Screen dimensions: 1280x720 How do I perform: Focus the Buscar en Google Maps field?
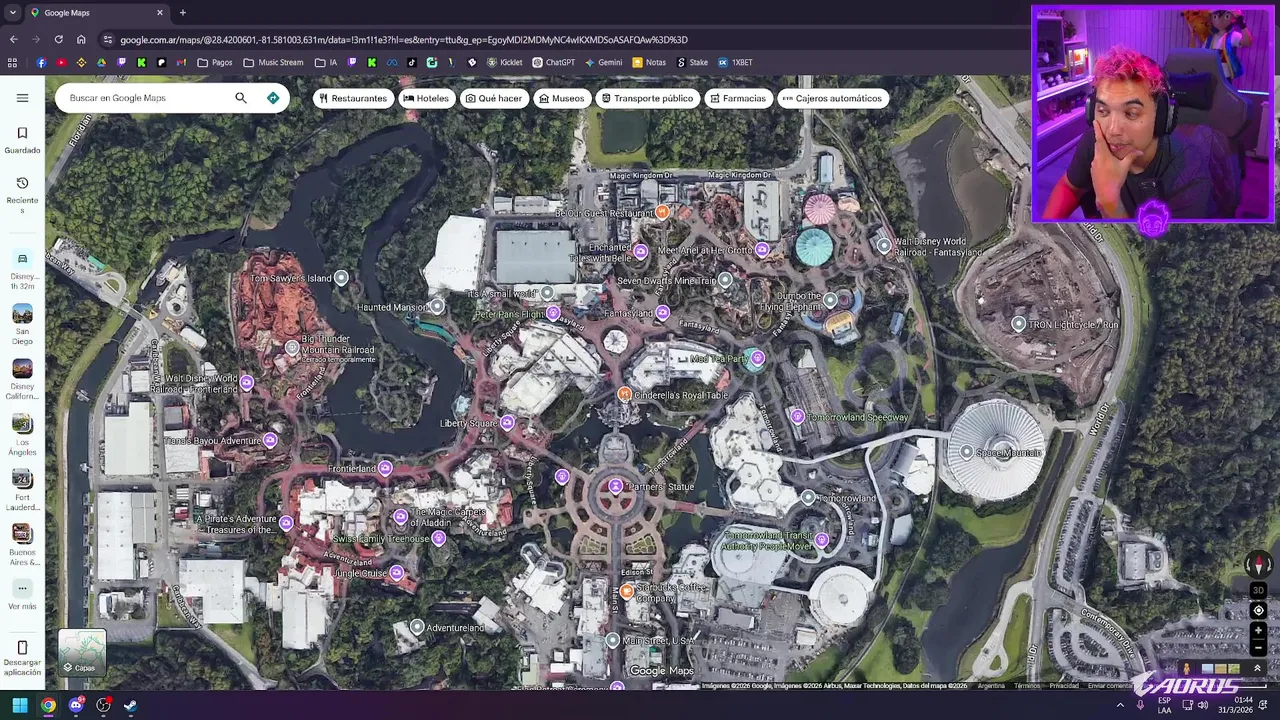point(147,98)
